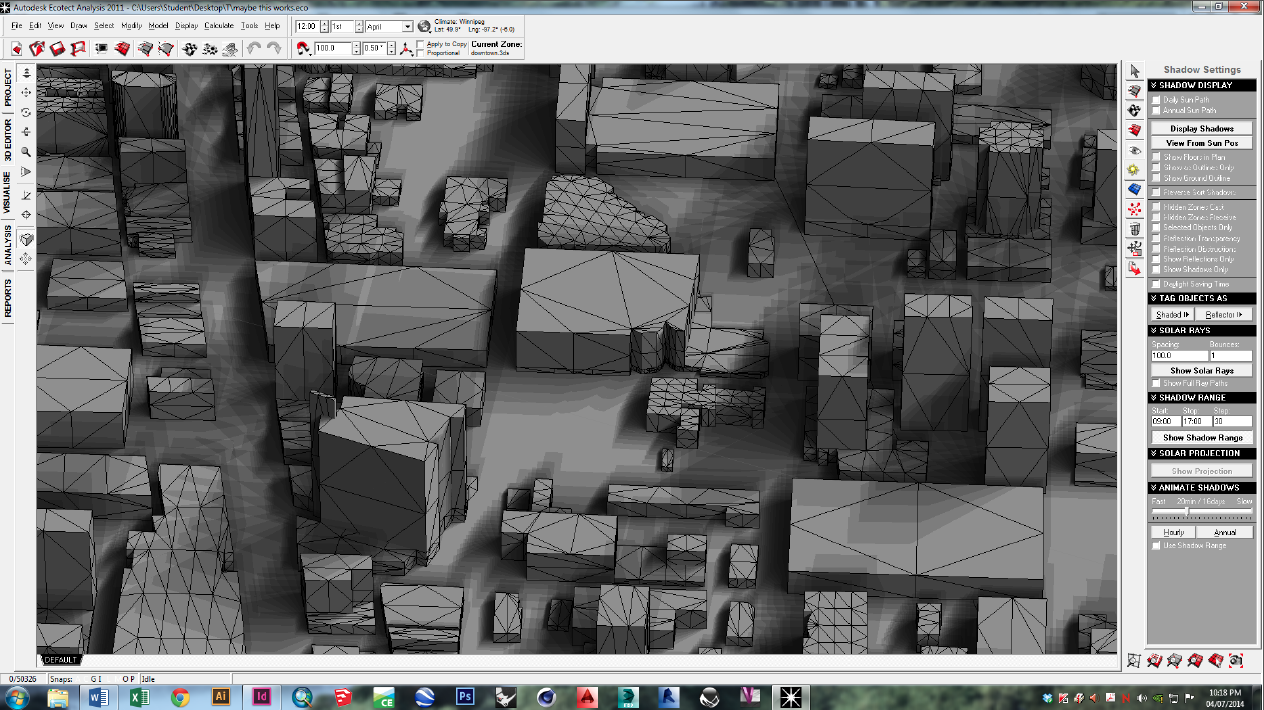Switch to the VISUALISE side tab
Image resolution: width=1264 pixels, height=710 pixels.
pyautogui.click(x=8, y=192)
